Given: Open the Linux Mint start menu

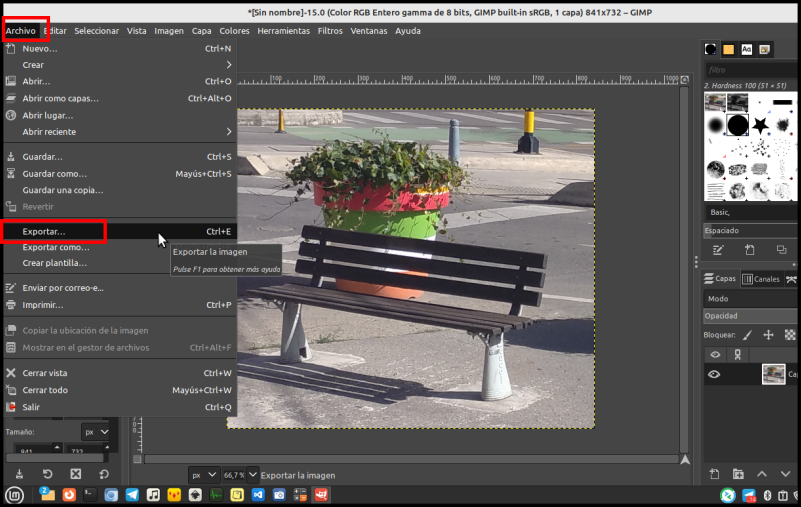Looking at the screenshot, I should 14,495.
